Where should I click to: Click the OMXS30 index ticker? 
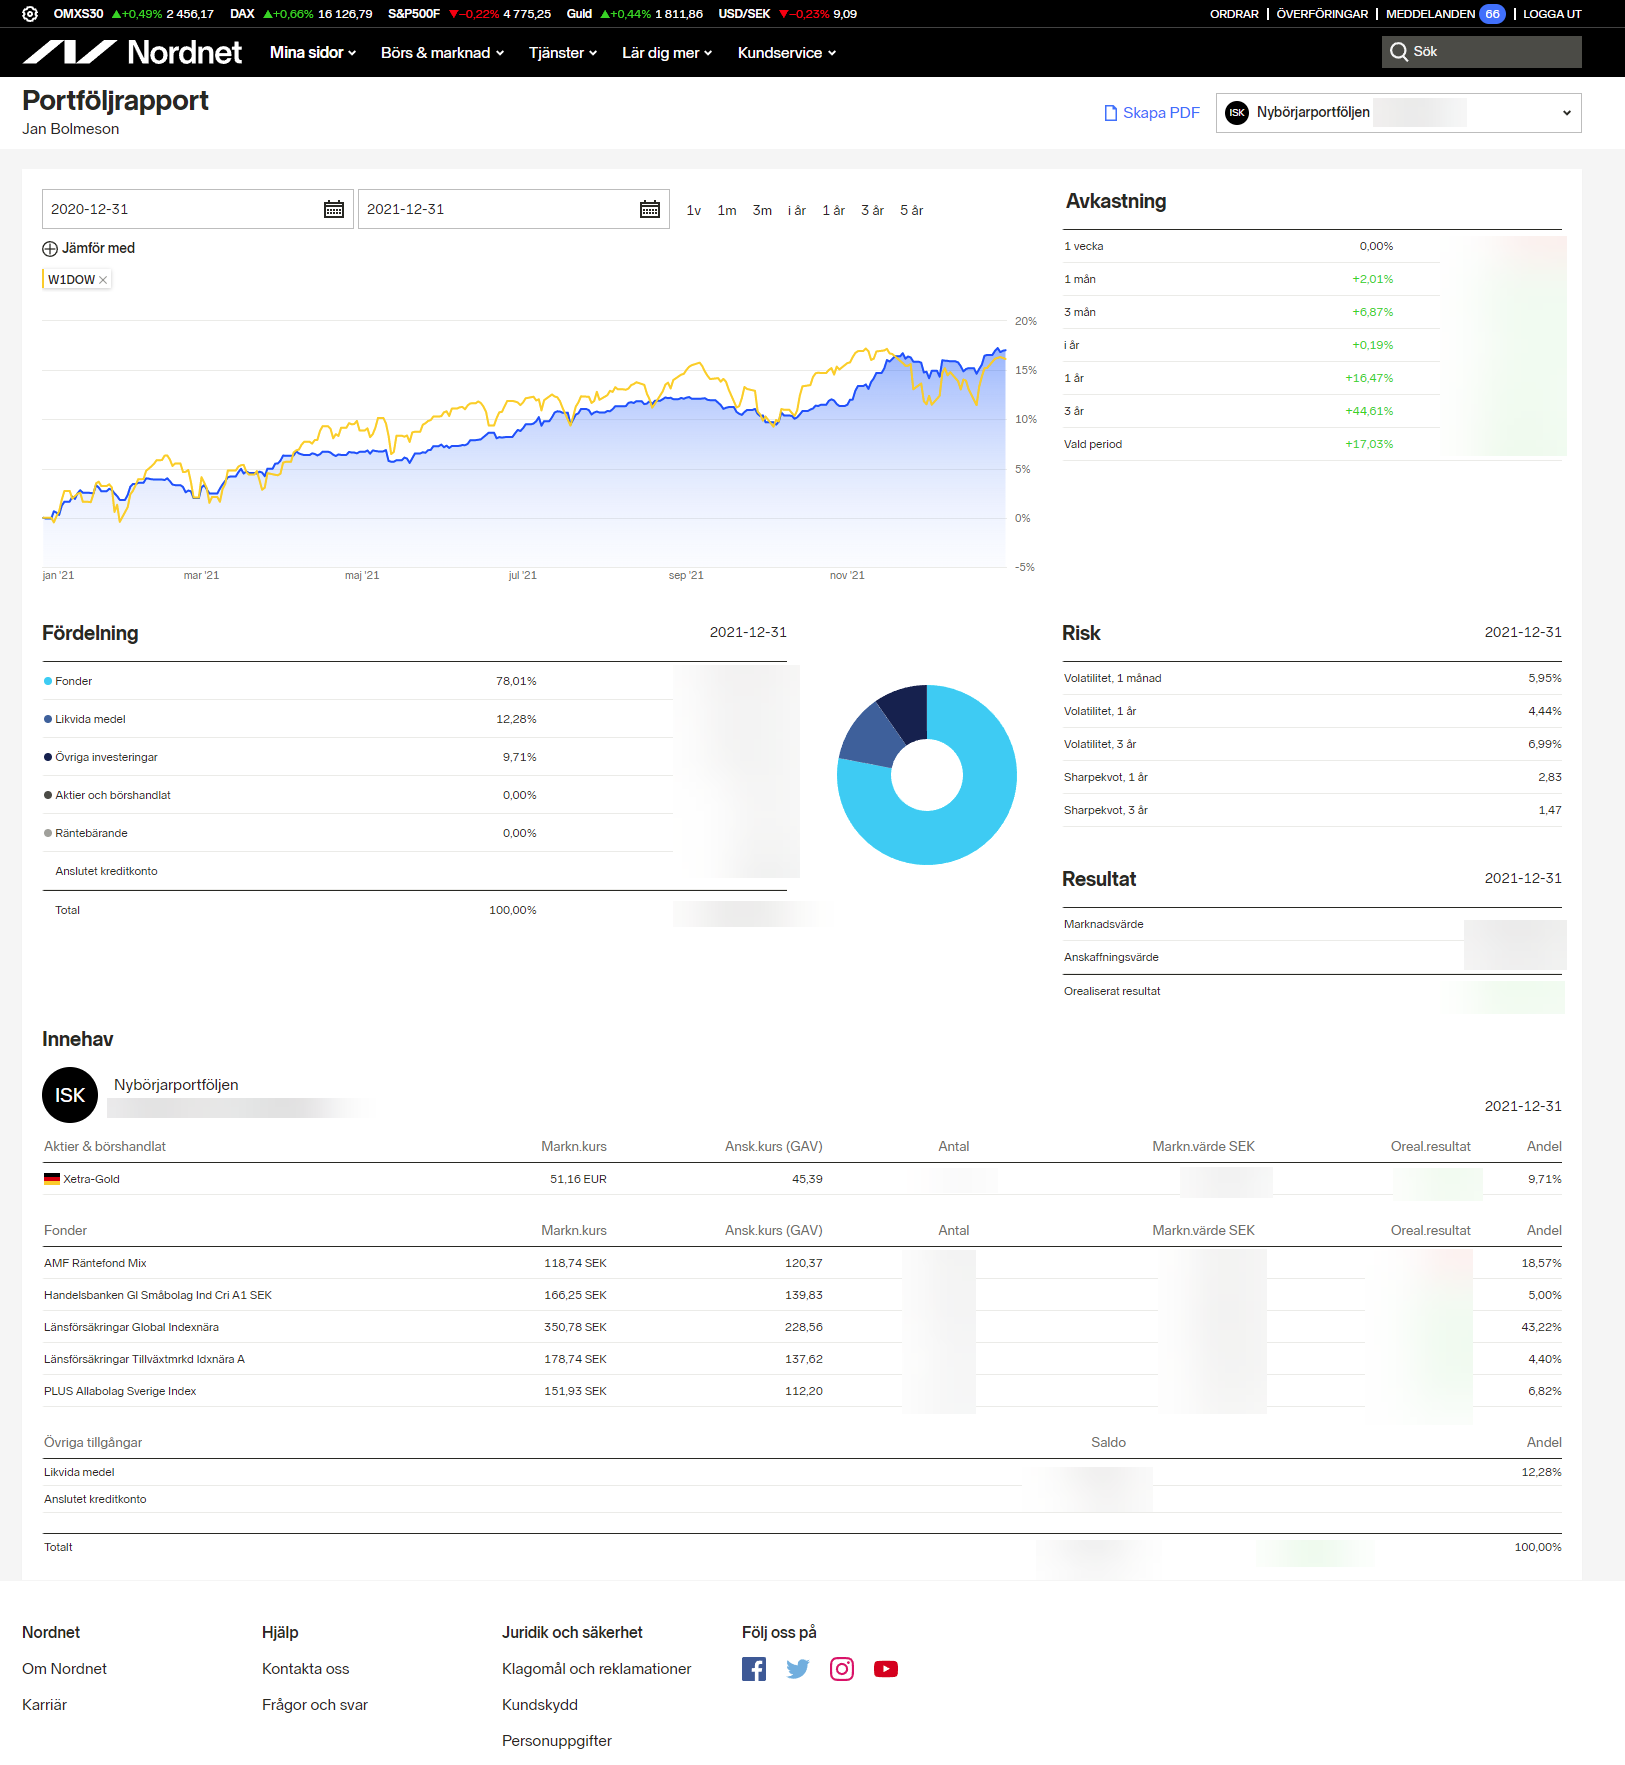[x=134, y=14]
